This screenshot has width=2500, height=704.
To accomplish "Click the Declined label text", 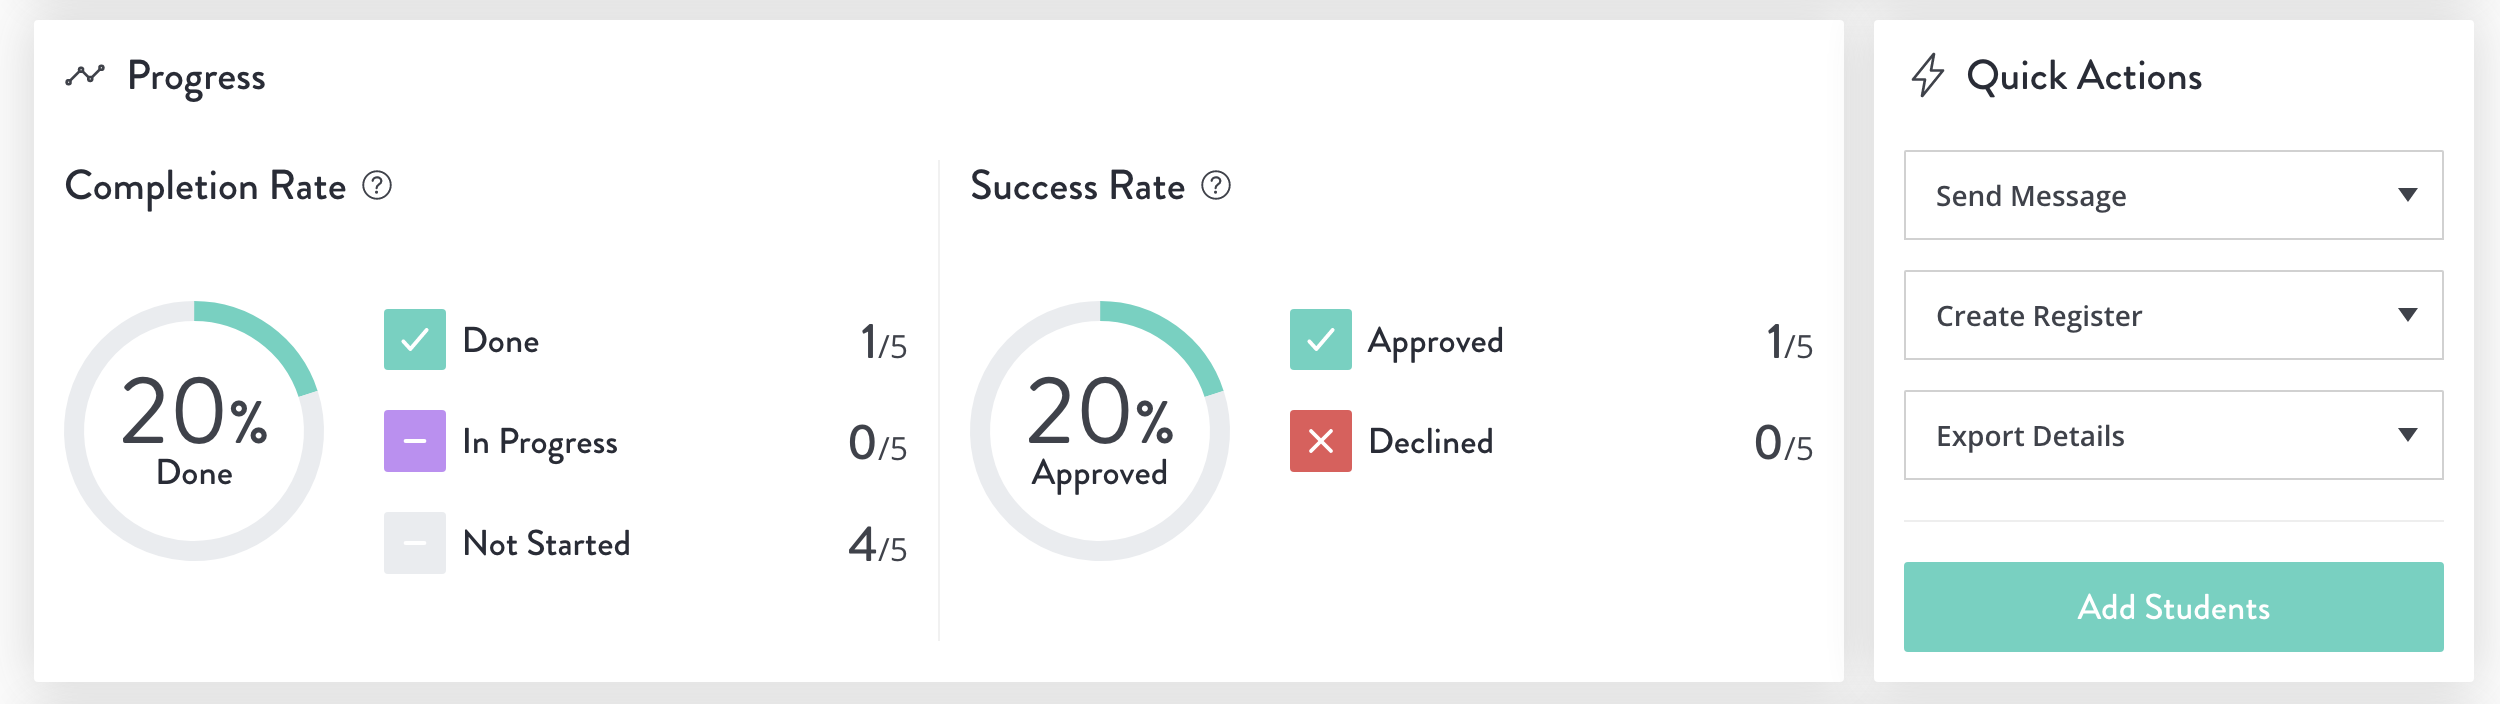I will (x=1431, y=442).
